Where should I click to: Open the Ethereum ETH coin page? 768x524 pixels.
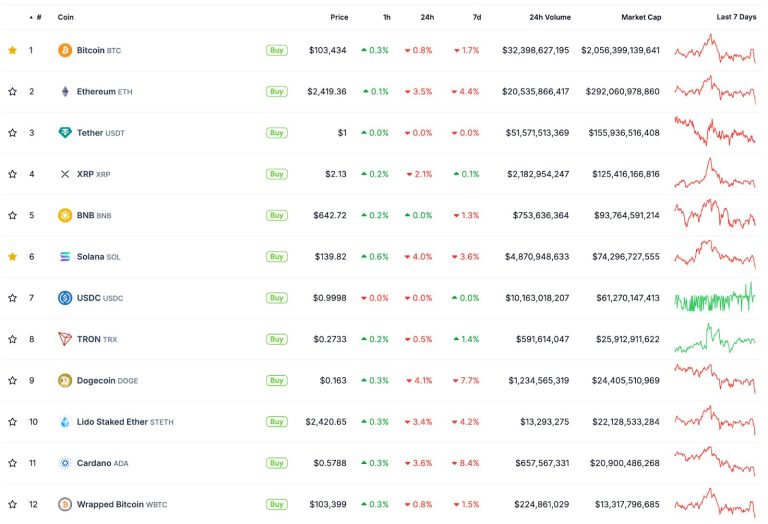(104, 92)
